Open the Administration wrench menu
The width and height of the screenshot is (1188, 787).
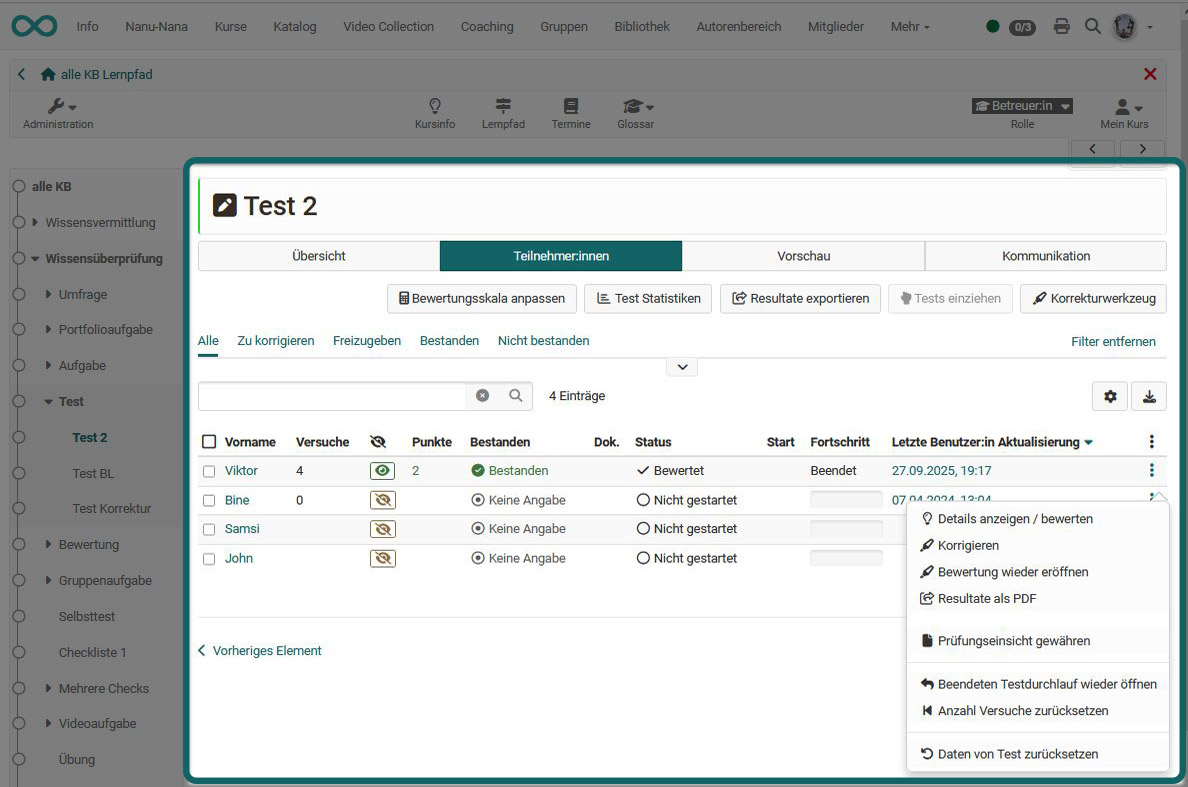(x=57, y=110)
